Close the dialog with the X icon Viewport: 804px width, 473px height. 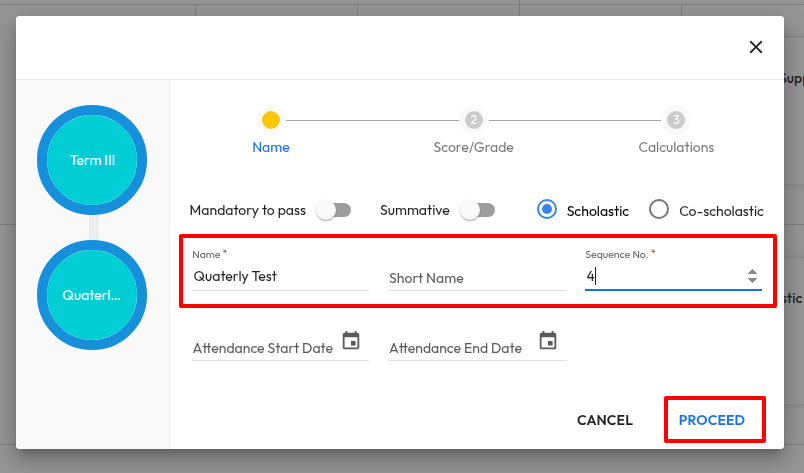[x=756, y=47]
